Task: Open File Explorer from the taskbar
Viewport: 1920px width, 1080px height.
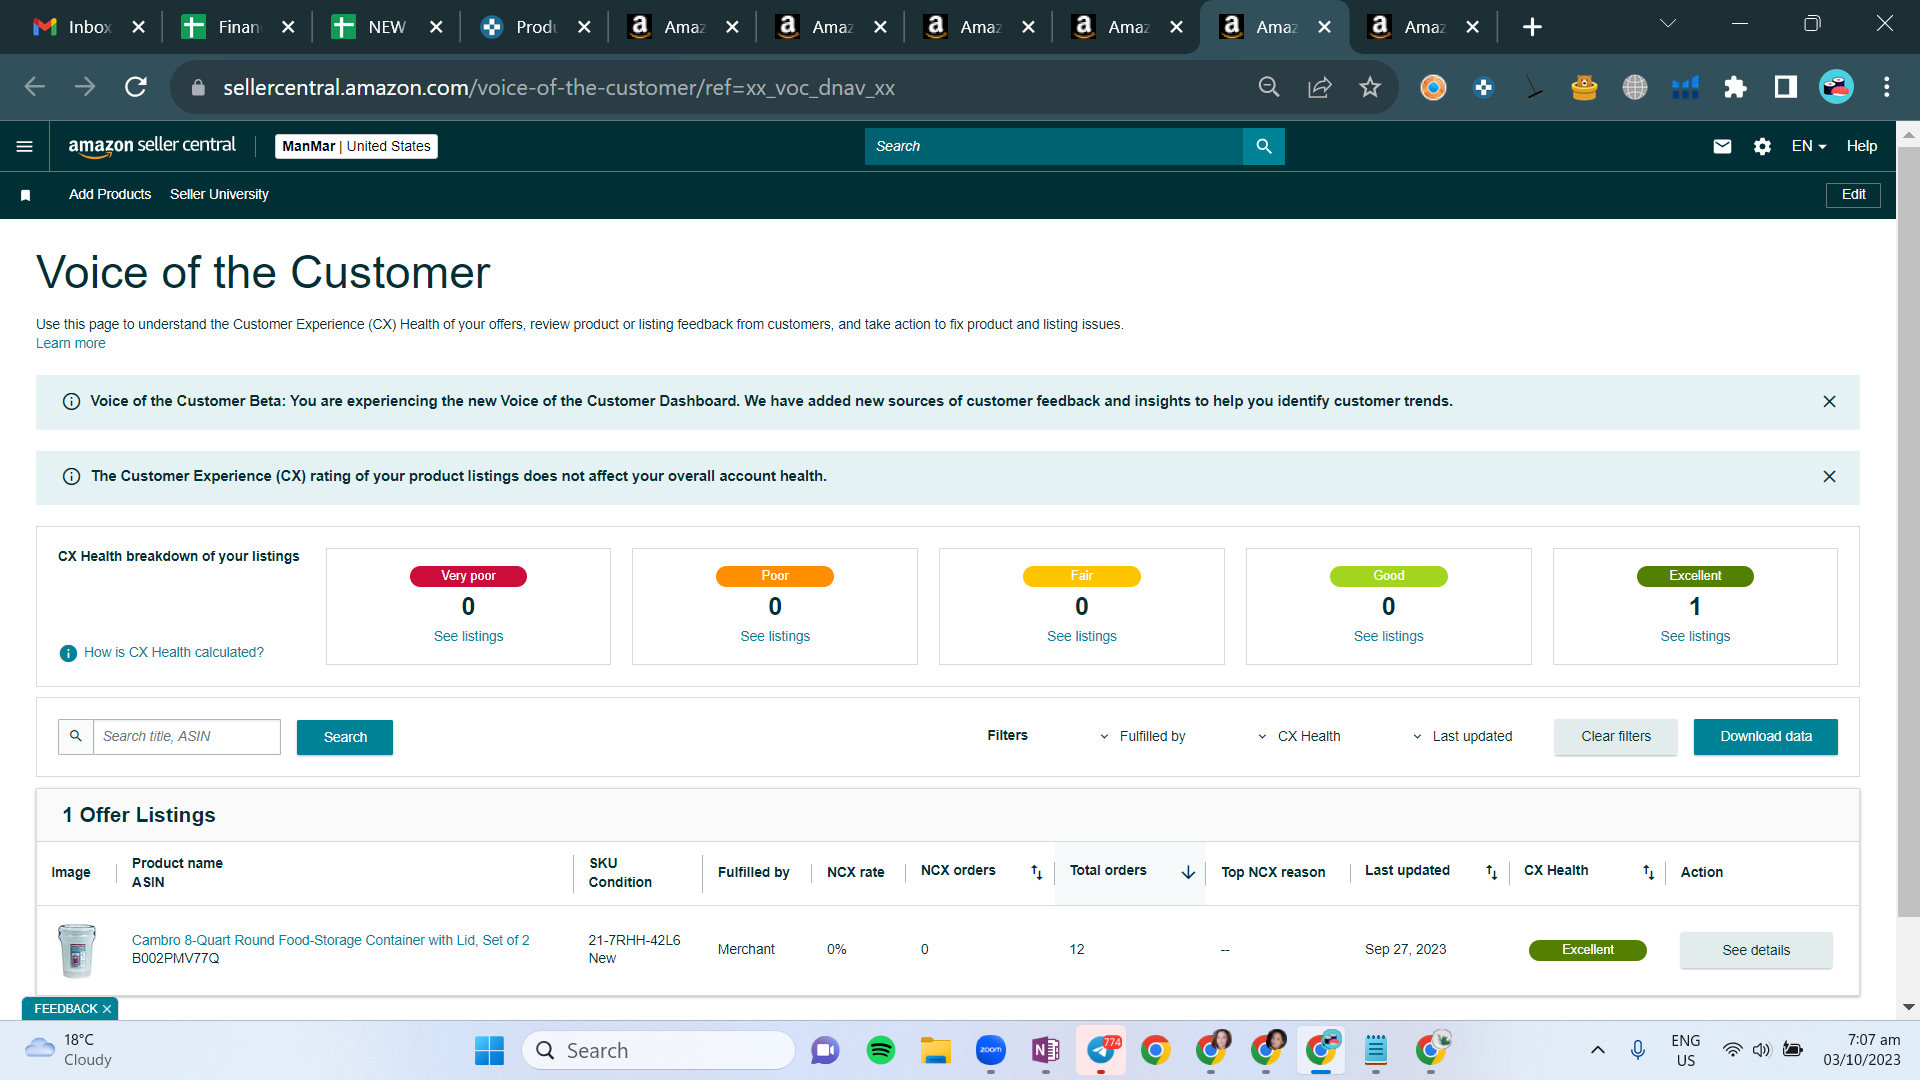Action: tap(936, 1050)
